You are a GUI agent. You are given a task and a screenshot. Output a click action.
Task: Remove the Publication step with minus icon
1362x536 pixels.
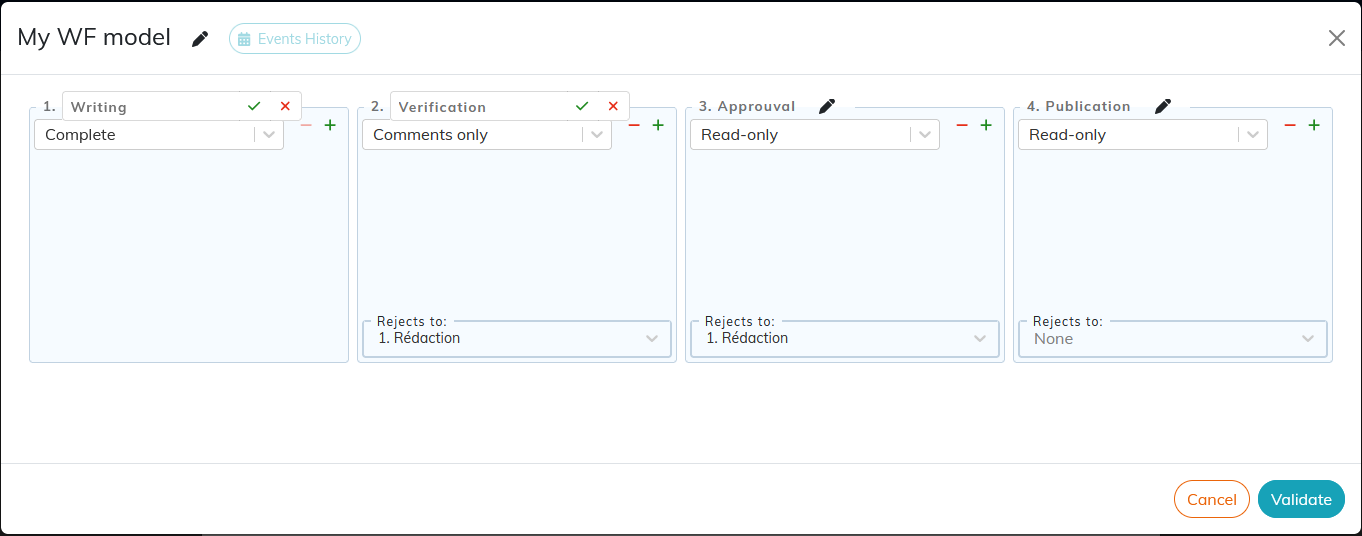point(1290,125)
